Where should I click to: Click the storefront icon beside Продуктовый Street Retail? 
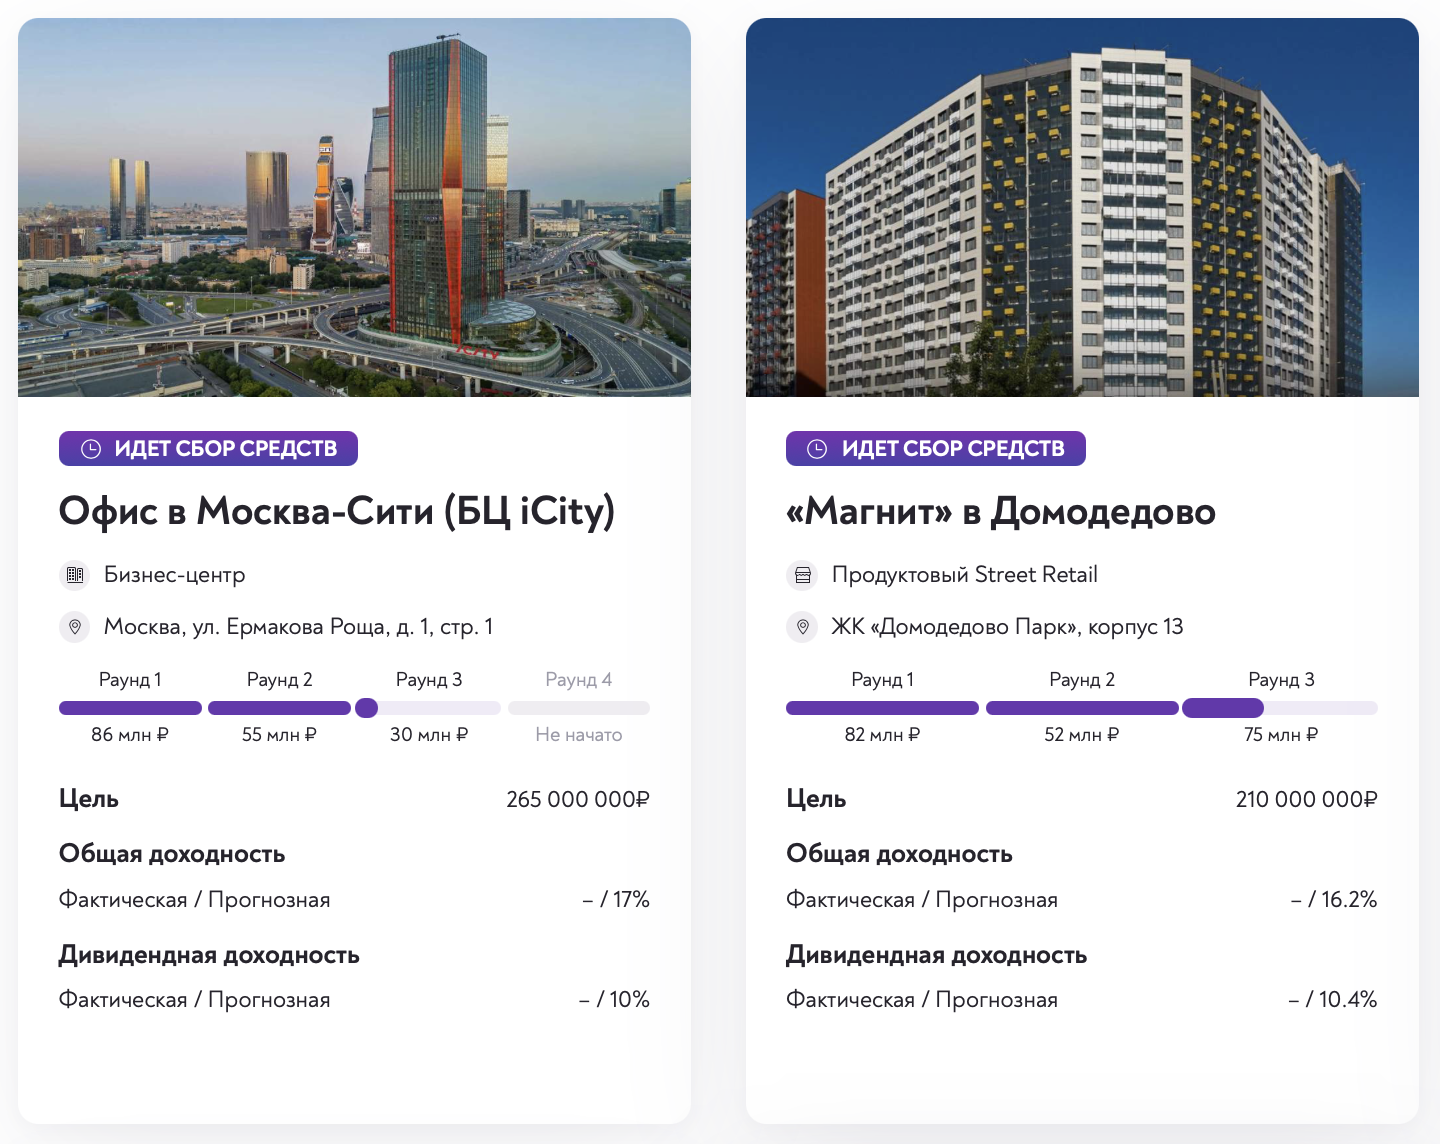point(802,575)
